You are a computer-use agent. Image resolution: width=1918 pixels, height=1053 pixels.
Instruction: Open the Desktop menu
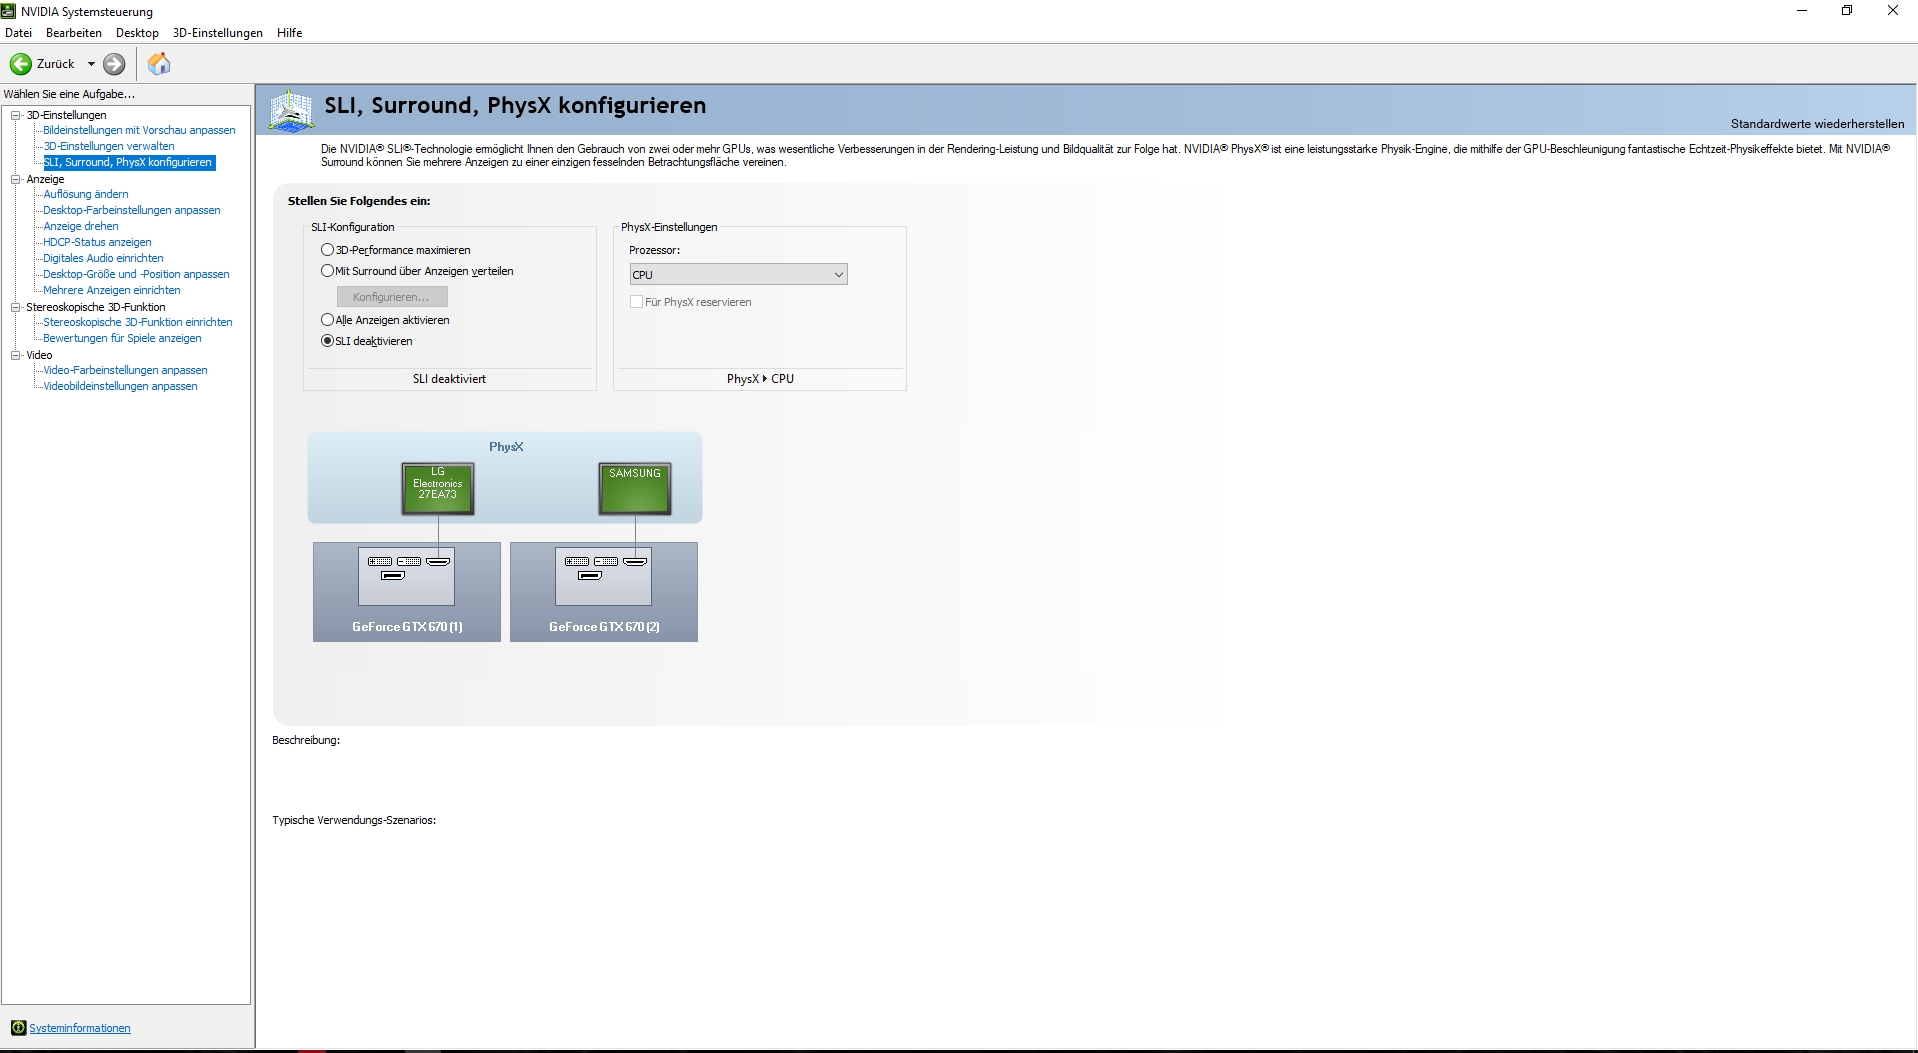coord(137,33)
